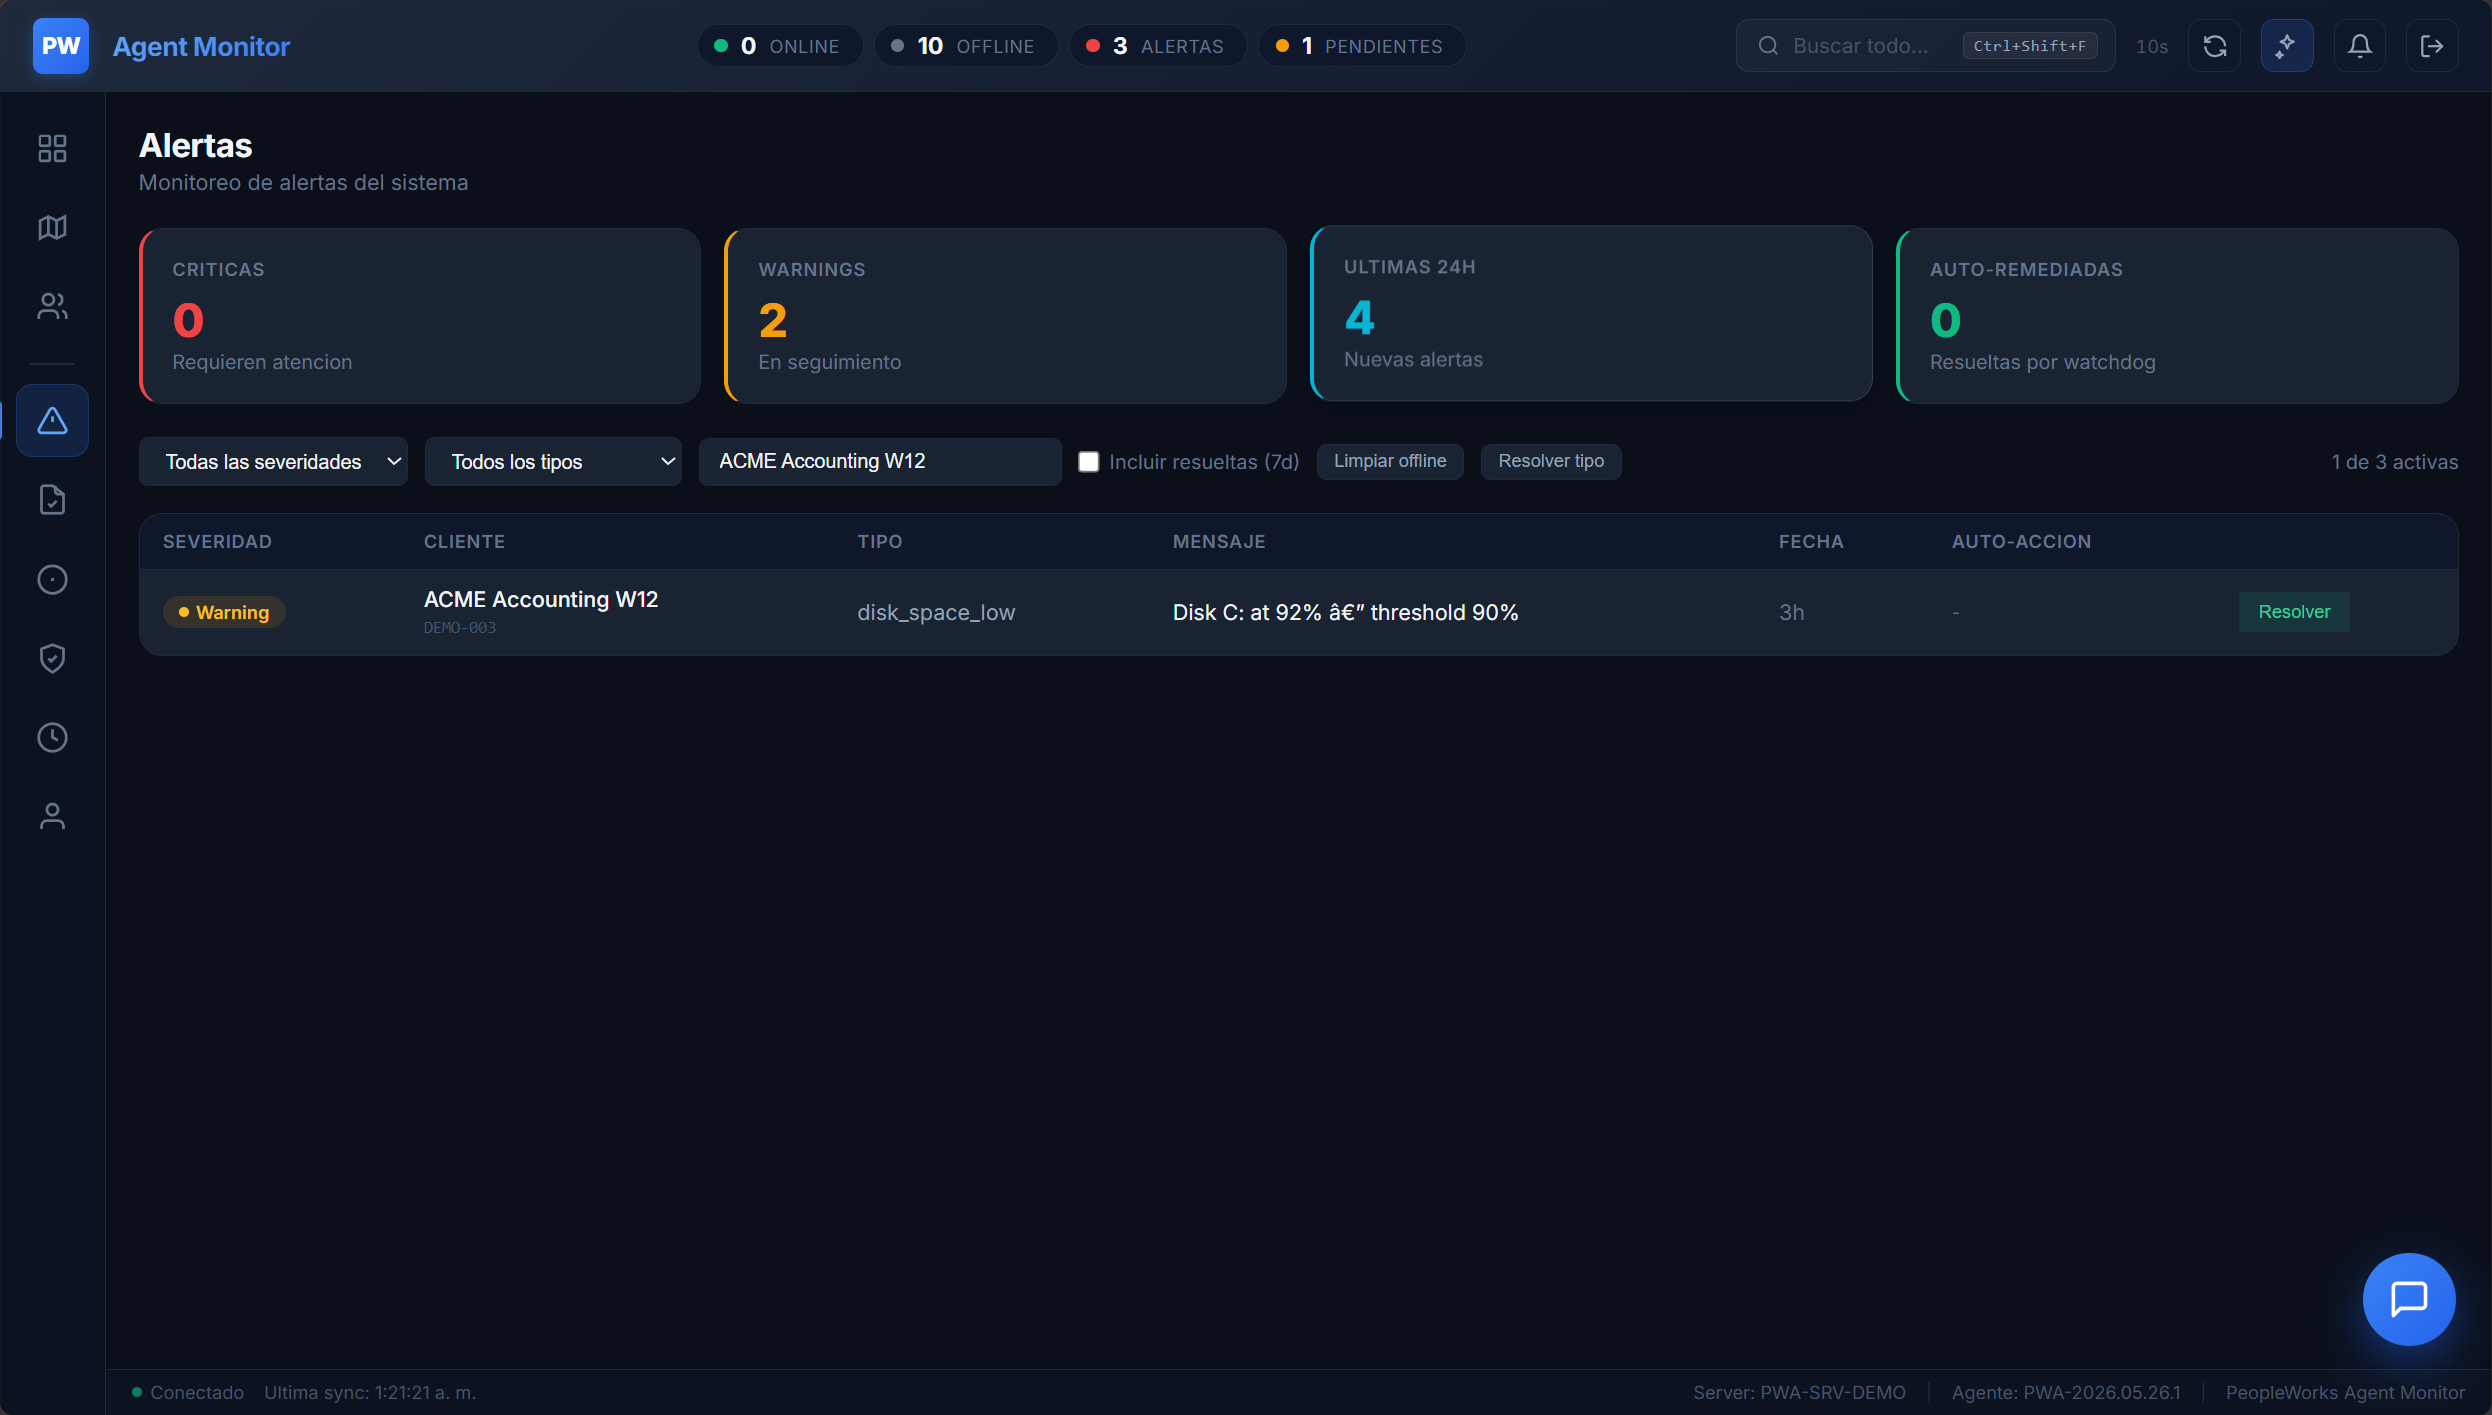Open the Ultimas 24H summary card

1591,313
